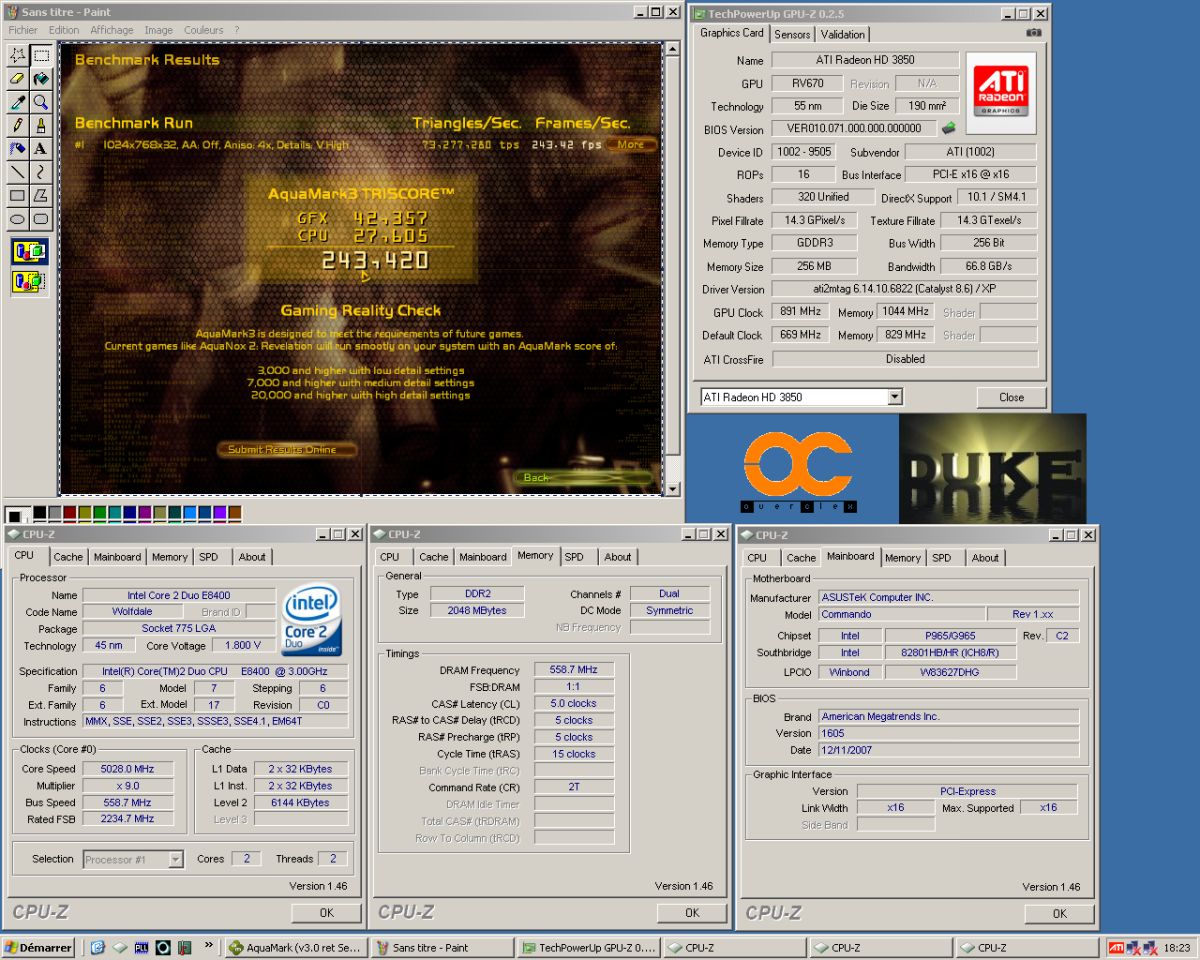This screenshot has width=1200, height=960.
Task: Switch to TechPowerUp GPU-Z taskbar button
Action: [589, 947]
